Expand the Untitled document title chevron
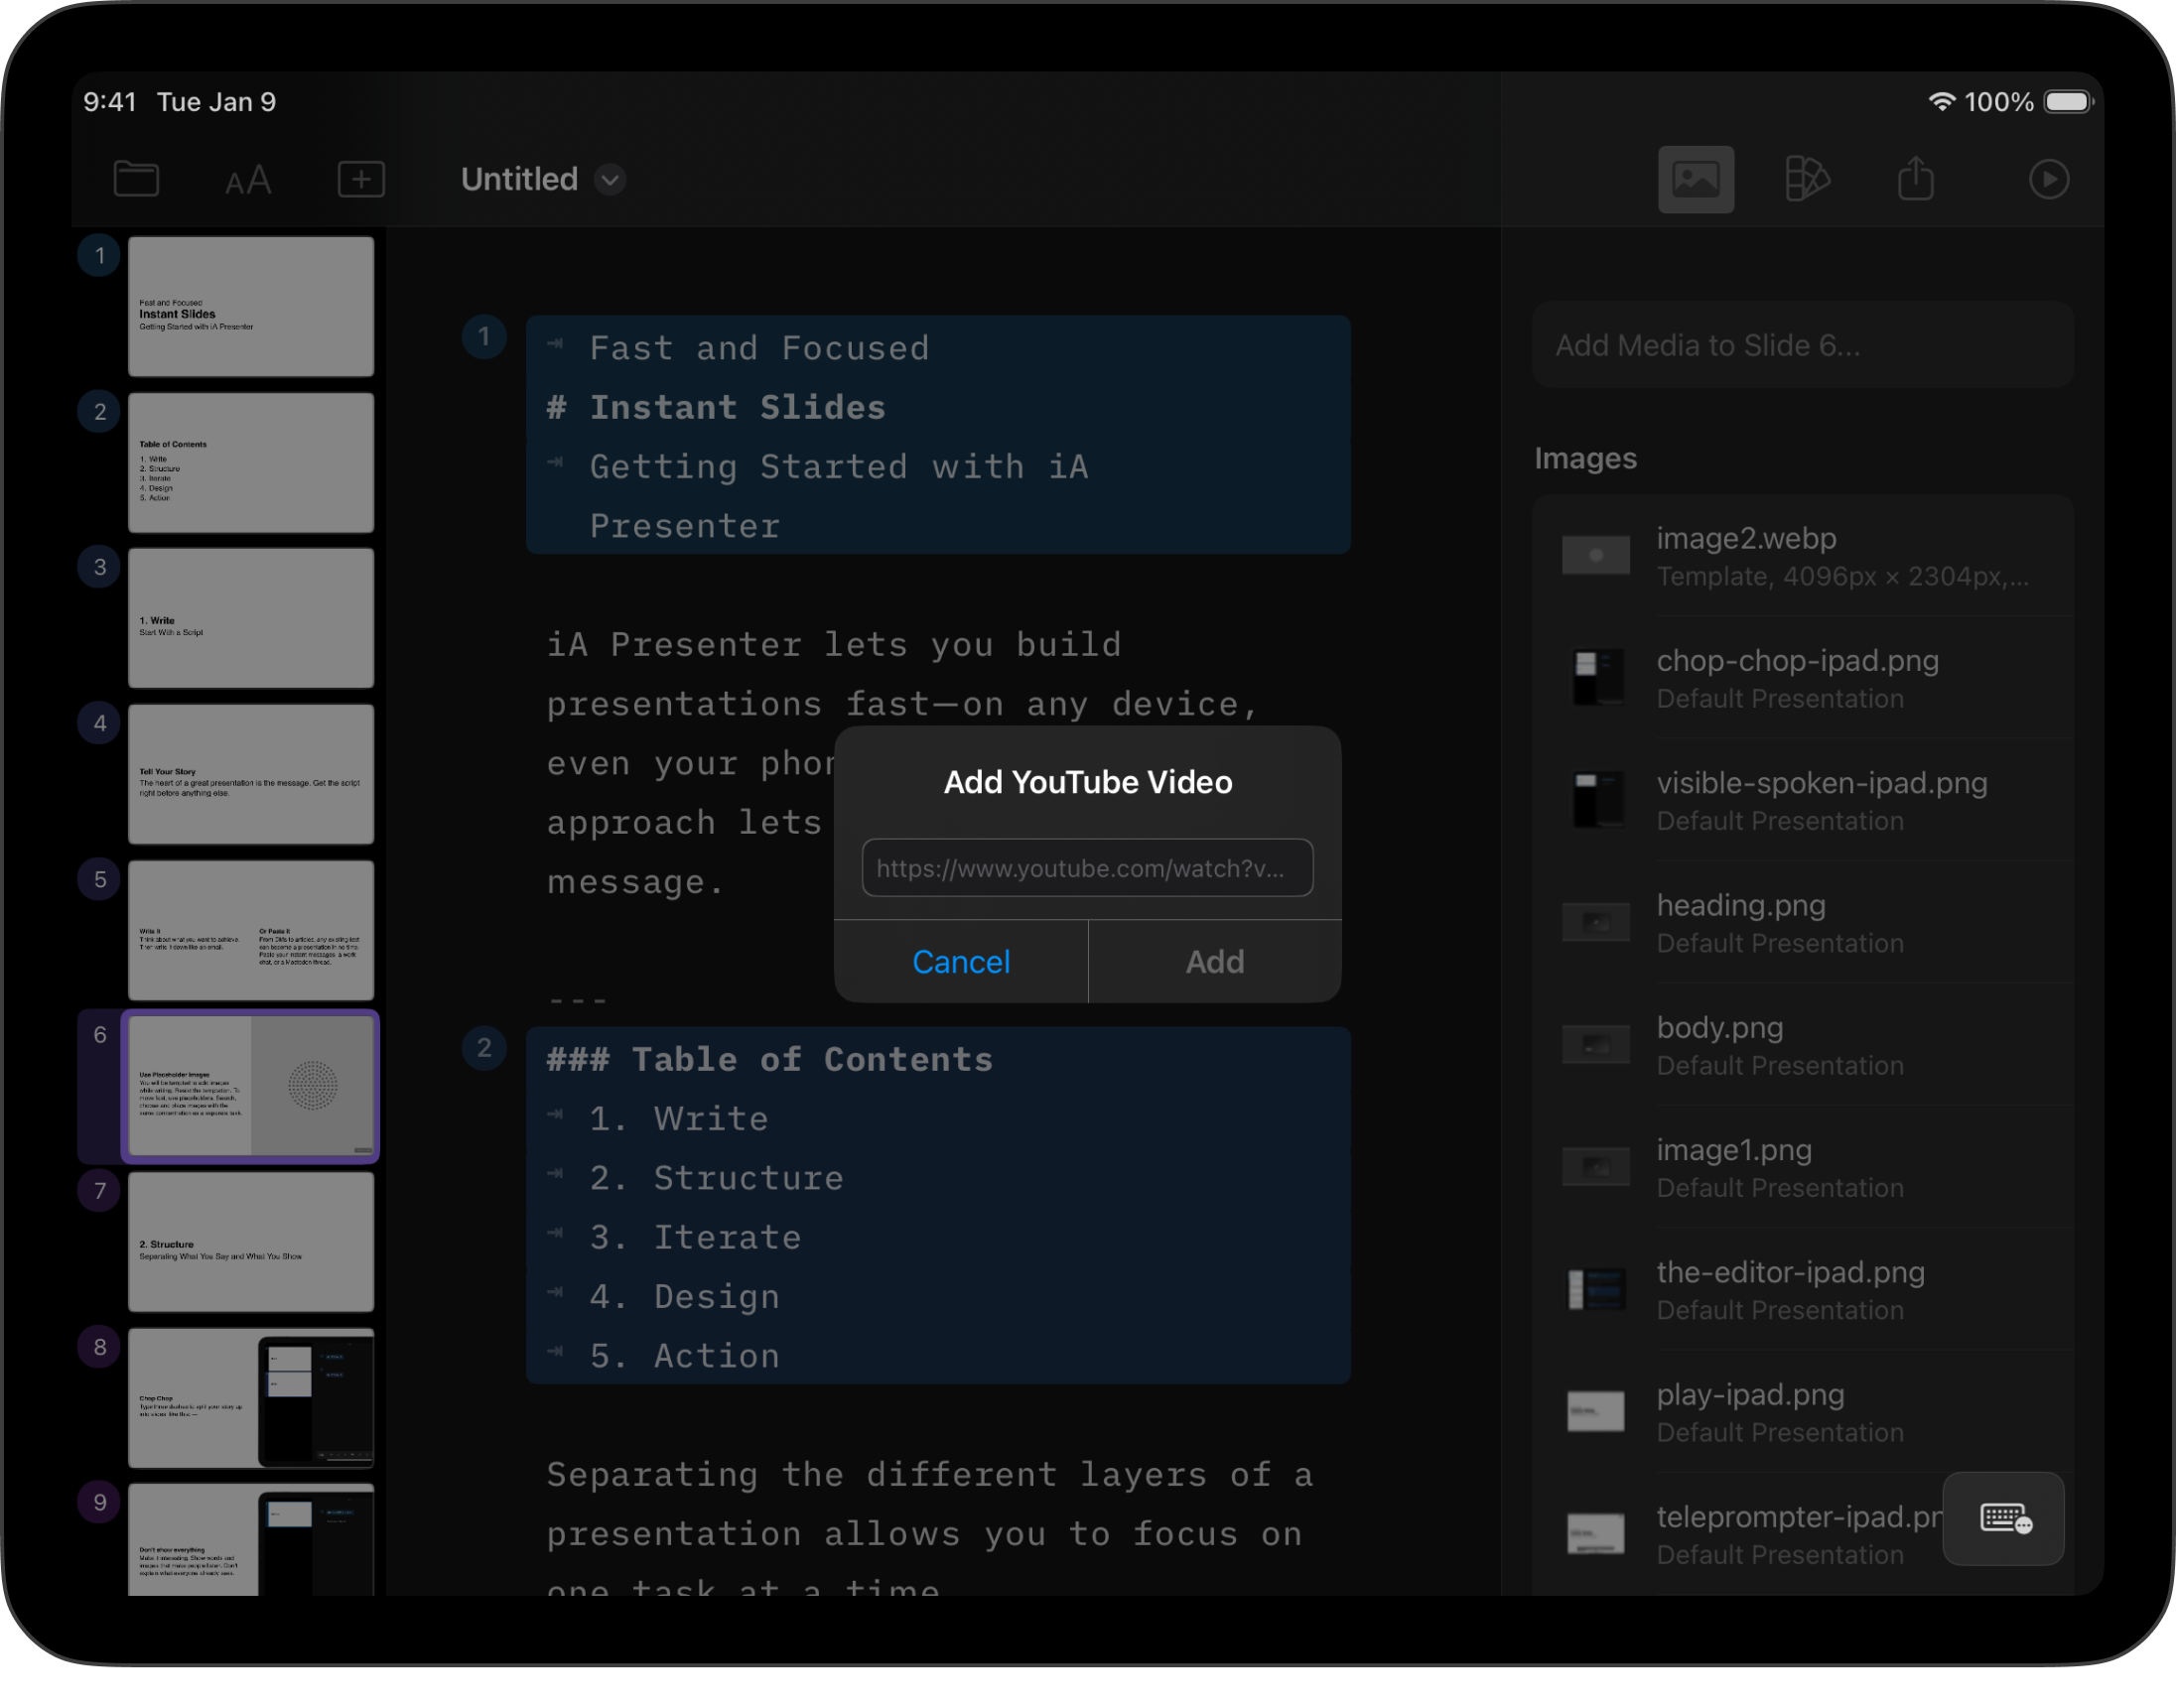The image size is (2176, 1708). (x=610, y=180)
